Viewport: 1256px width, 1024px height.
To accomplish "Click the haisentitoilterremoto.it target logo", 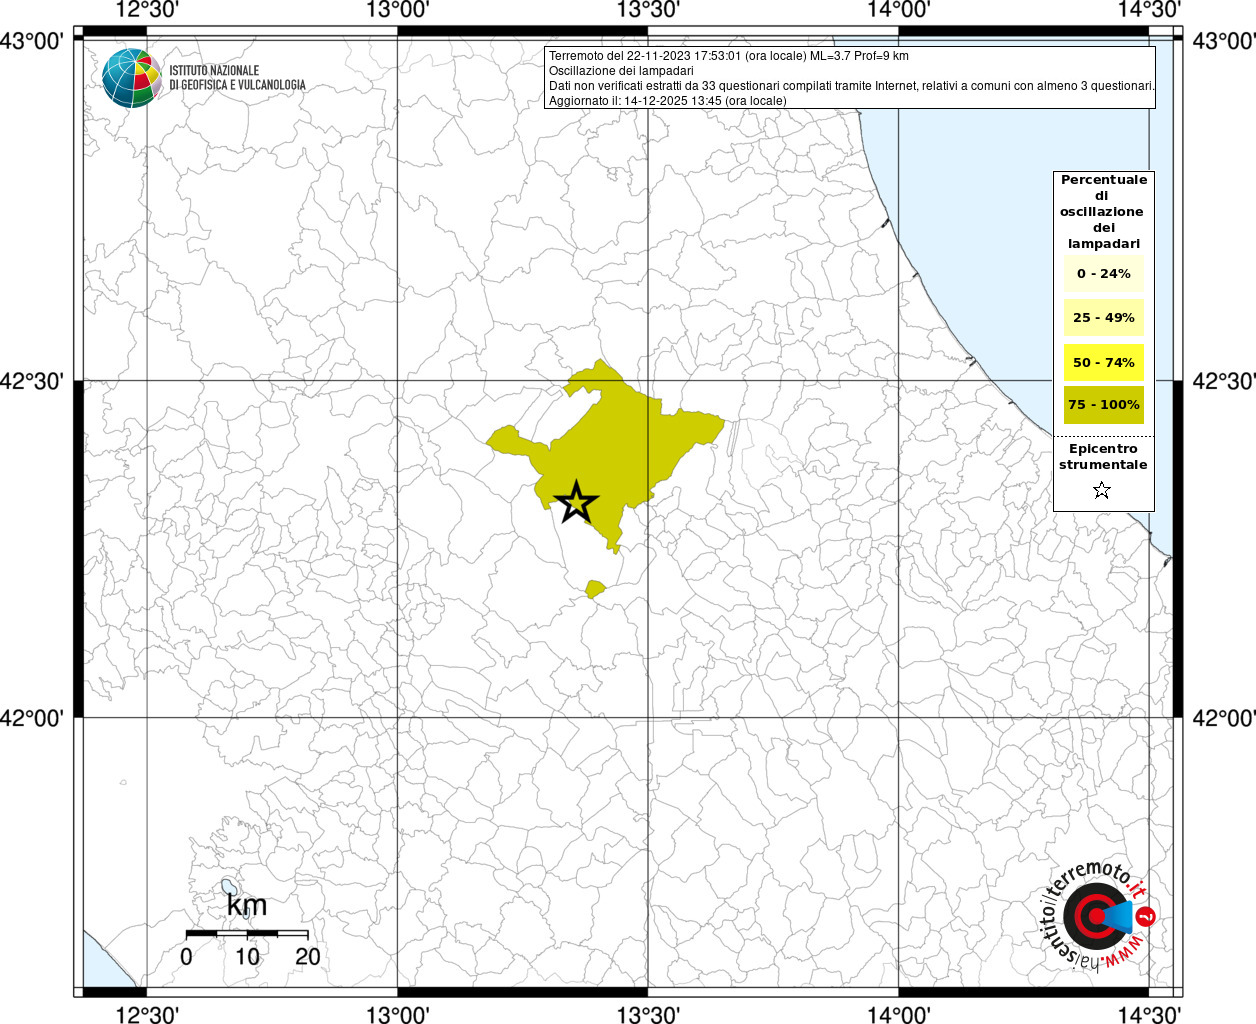I will pos(1098,918).
